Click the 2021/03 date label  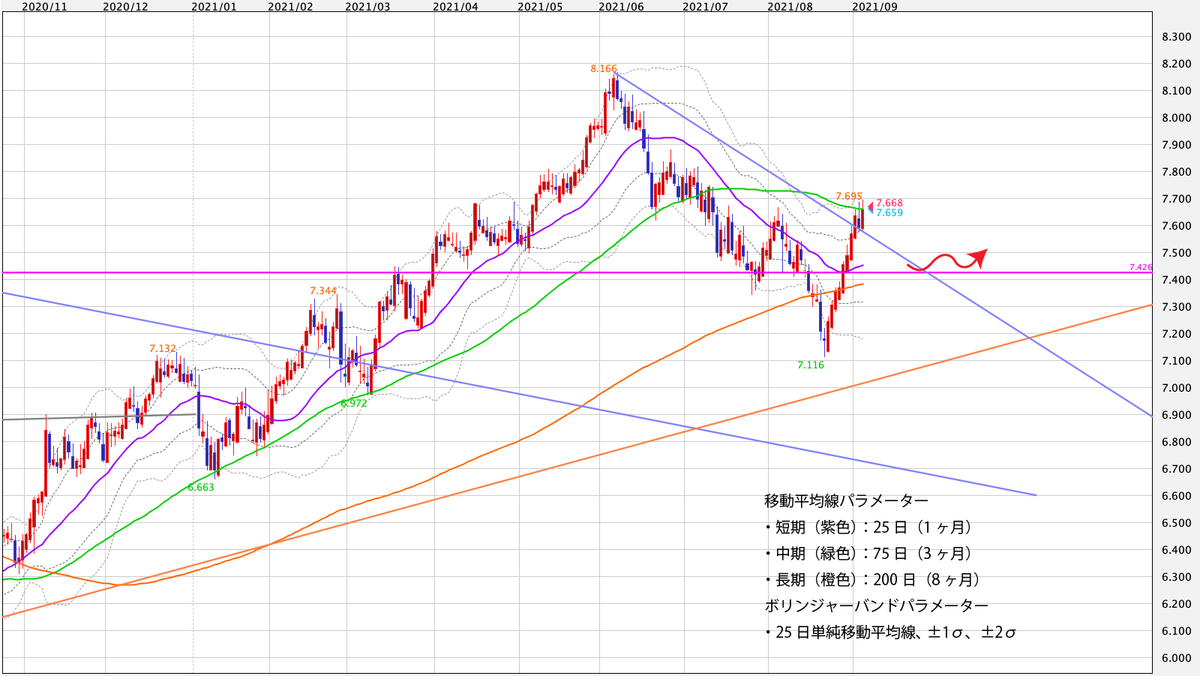click(x=366, y=7)
